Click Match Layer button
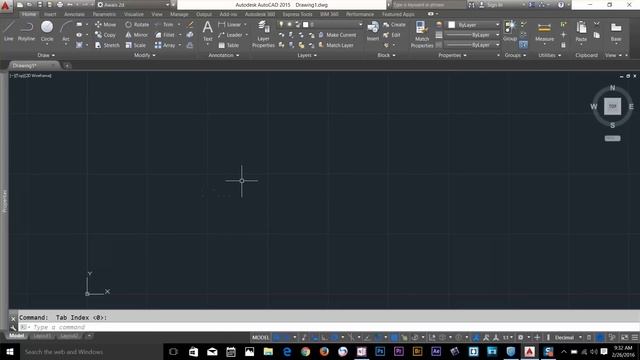Screen dimensions: 640x360 [336, 45]
